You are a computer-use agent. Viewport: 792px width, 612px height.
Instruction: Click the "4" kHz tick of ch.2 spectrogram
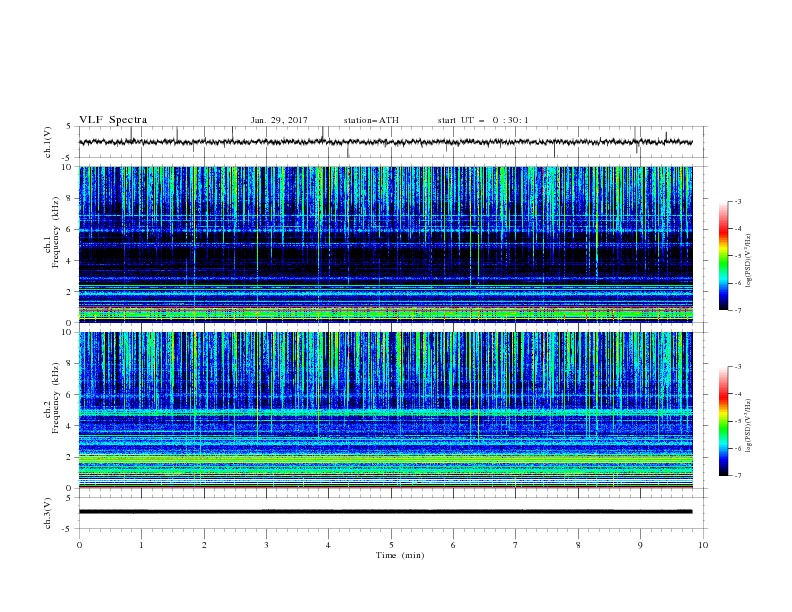tap(70, 426)
